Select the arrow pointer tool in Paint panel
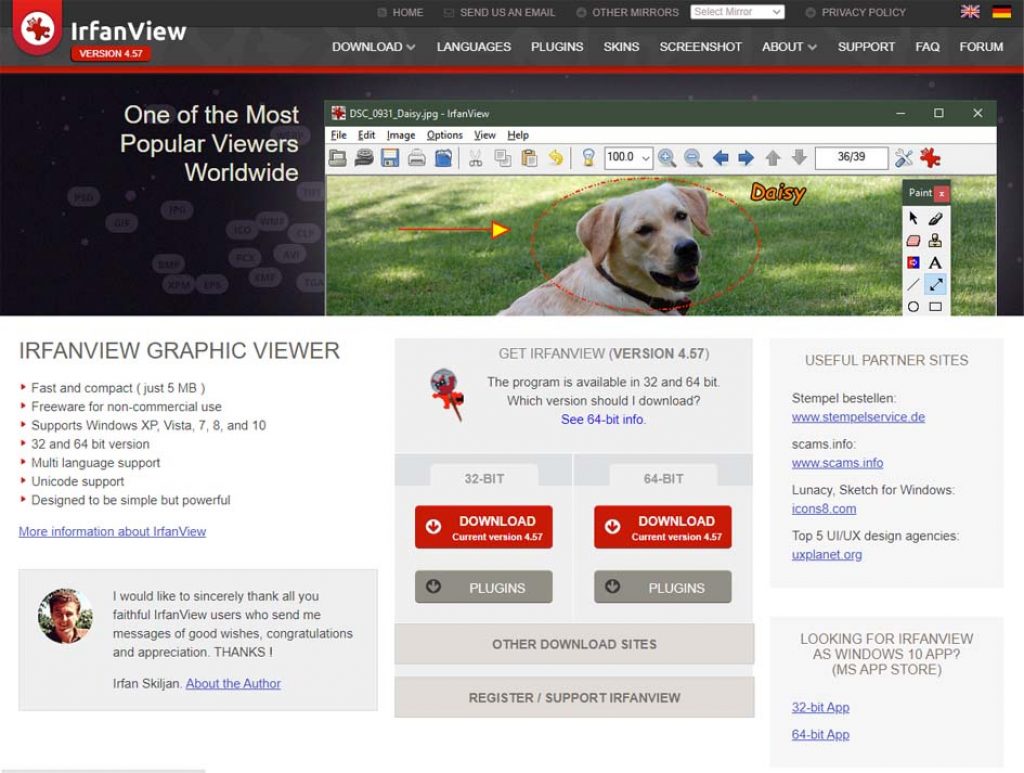The height and width of the screenshot is (773, 1024). pos(913,218)
